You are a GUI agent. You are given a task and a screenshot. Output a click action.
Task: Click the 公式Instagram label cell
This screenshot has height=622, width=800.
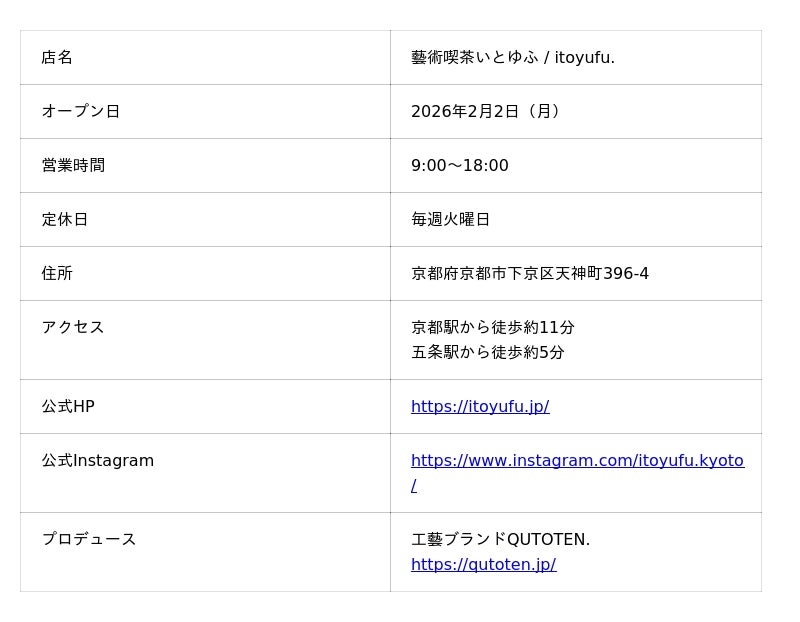[x=98, y=461]
